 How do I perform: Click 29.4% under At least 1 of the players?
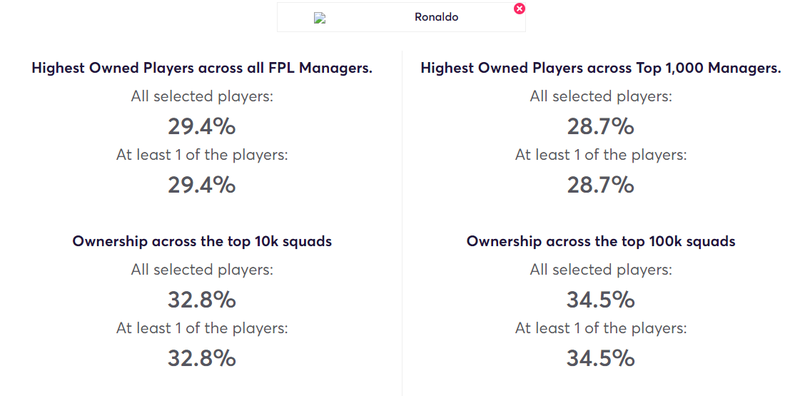pyautogui.click(x=202, y=185)
